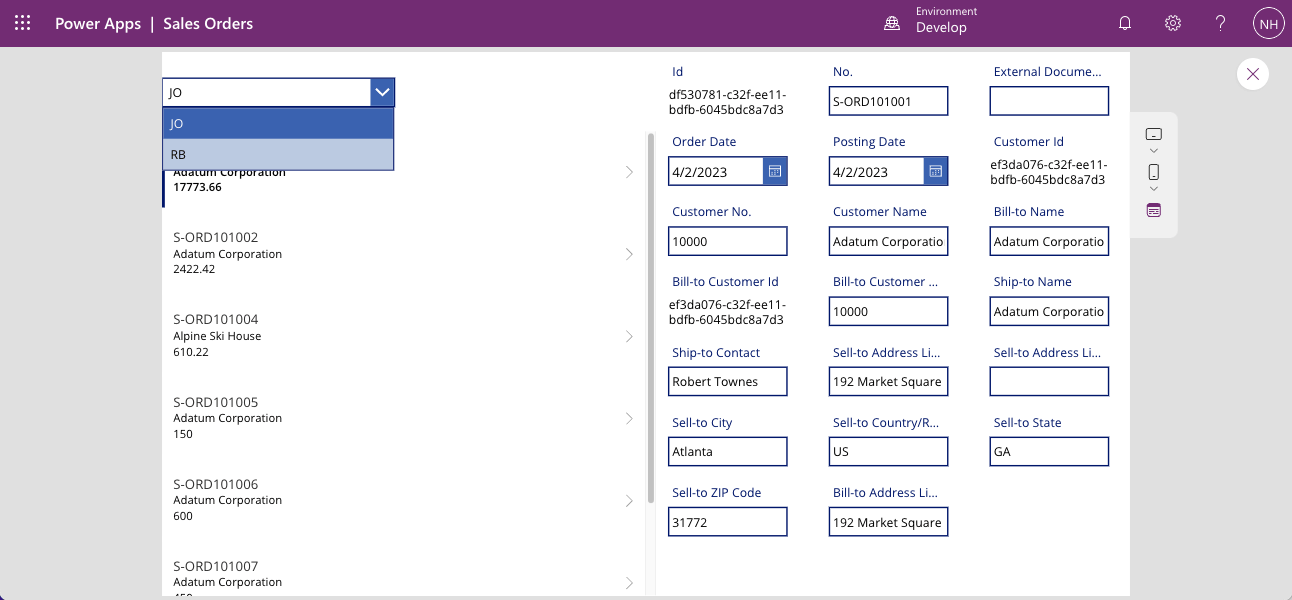Image resolution: width=1292 pixels, height=600 pixels.
Task: Click the Bill-to Name field
Action: click(x=1049, y=241)
